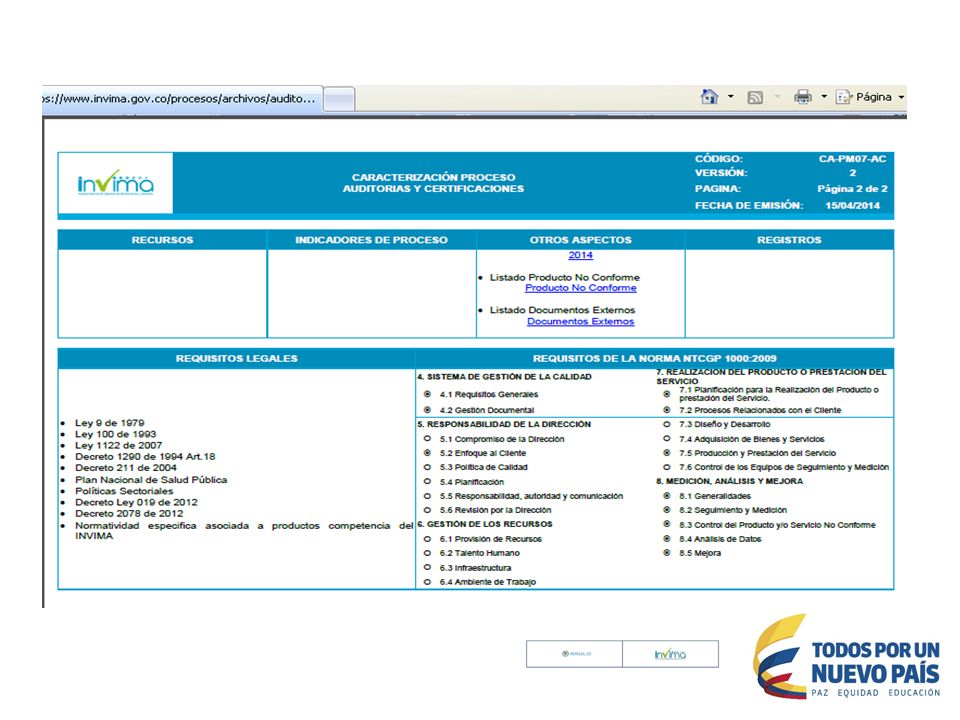Click the text Ley 100 de 1993
Image resolution: width=960 pixels, height=720 pixels.
coord(116,434)
